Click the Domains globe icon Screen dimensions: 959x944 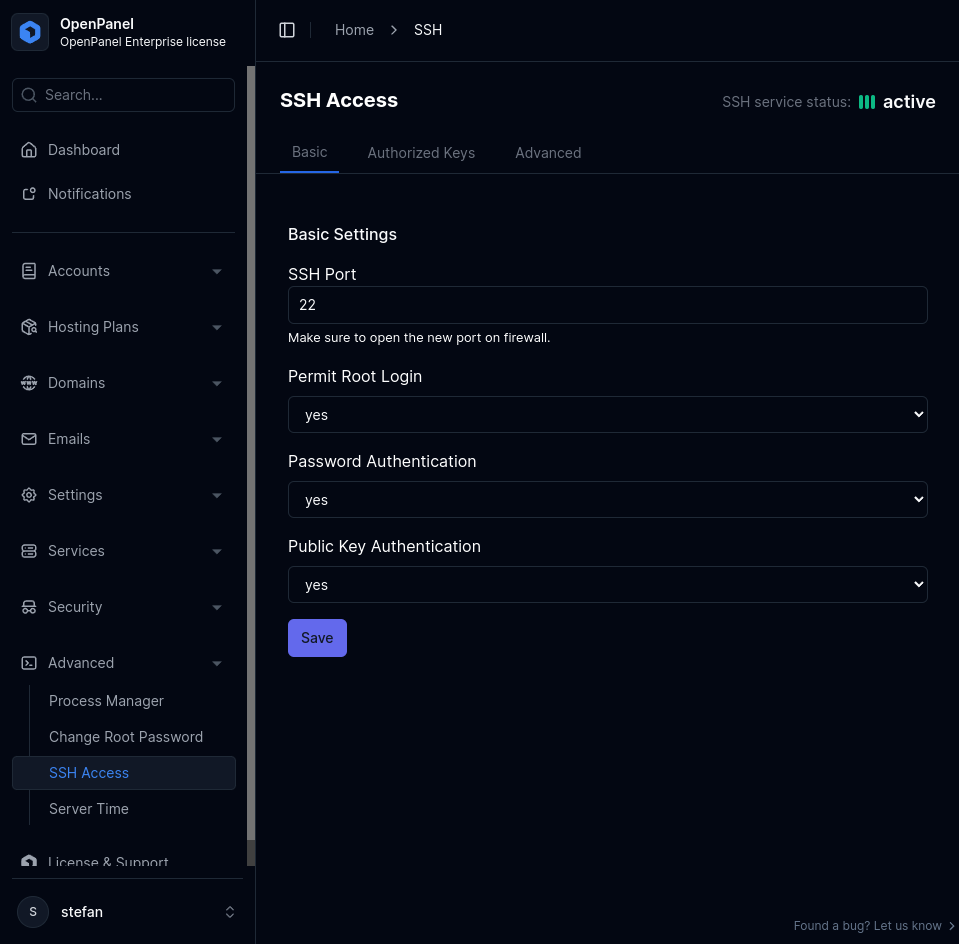point(29,383)
